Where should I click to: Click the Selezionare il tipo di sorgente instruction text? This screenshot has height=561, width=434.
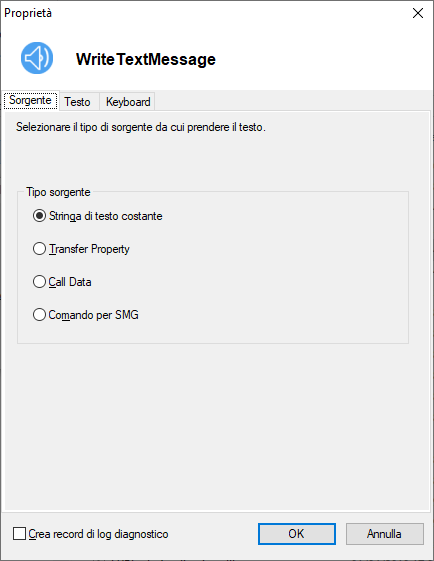(141, 127)
